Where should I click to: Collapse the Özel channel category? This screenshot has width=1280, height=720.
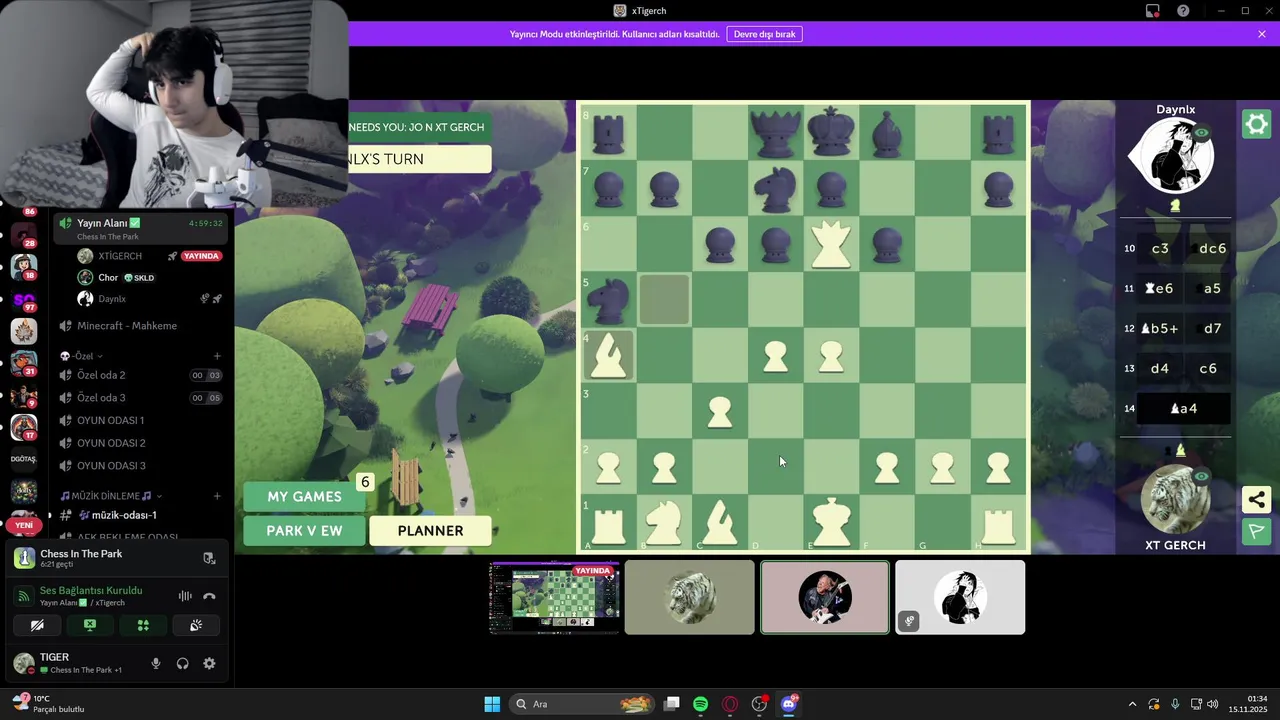pos(82,356)
